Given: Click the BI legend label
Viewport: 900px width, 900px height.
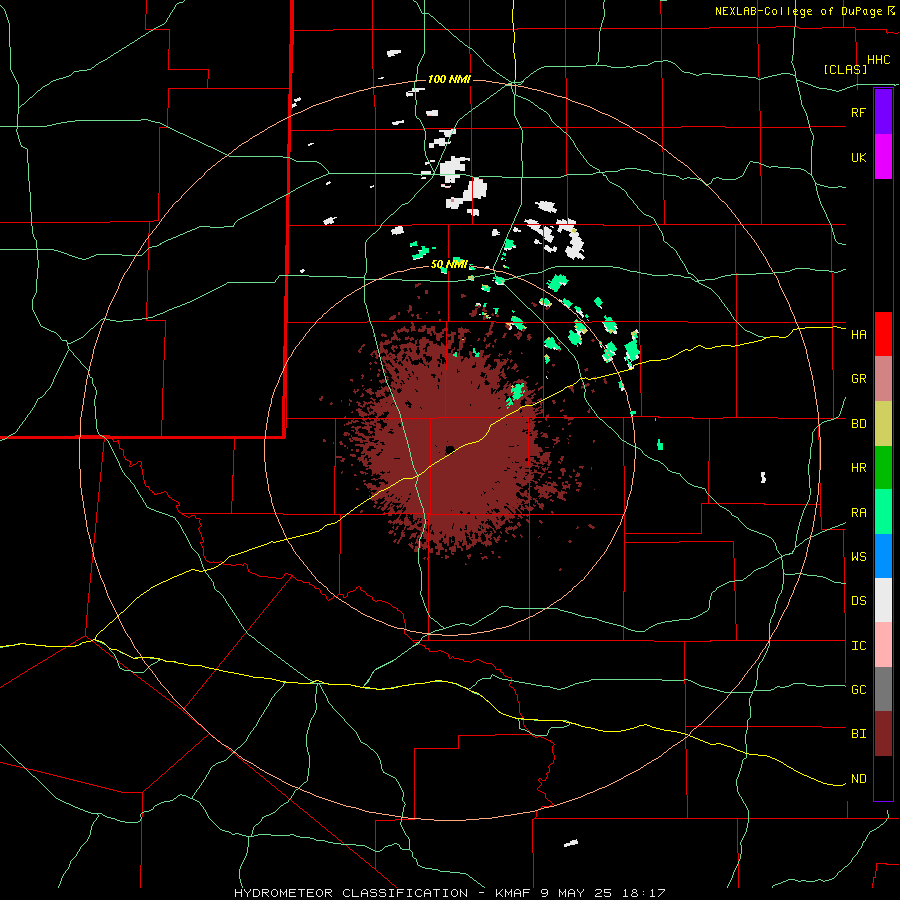Looking at the screenshot, I should [x=858, y=734].
